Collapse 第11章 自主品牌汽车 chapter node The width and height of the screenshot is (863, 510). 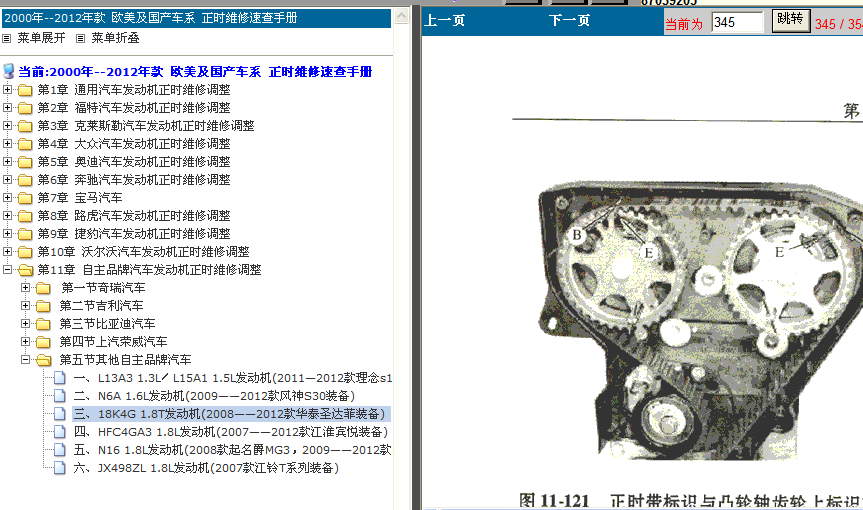[7, 270]
